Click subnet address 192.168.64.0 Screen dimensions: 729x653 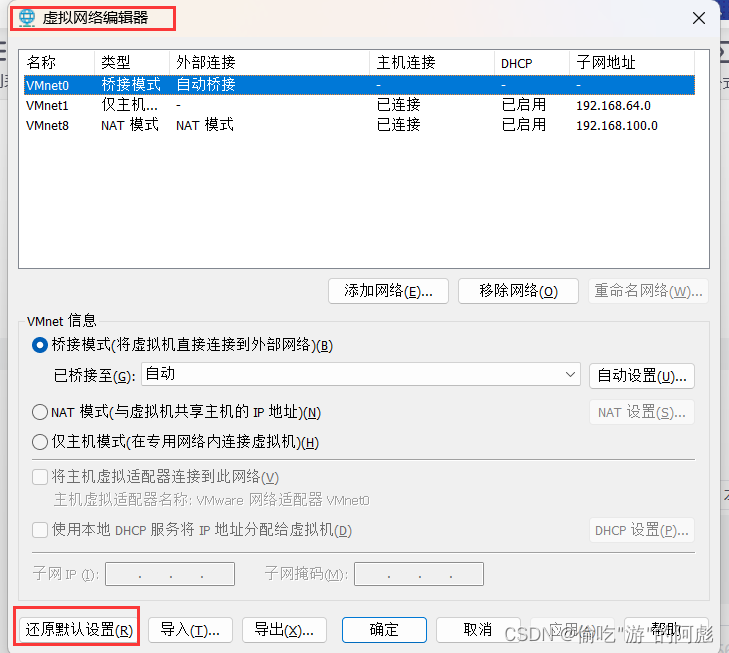(613, 106)
